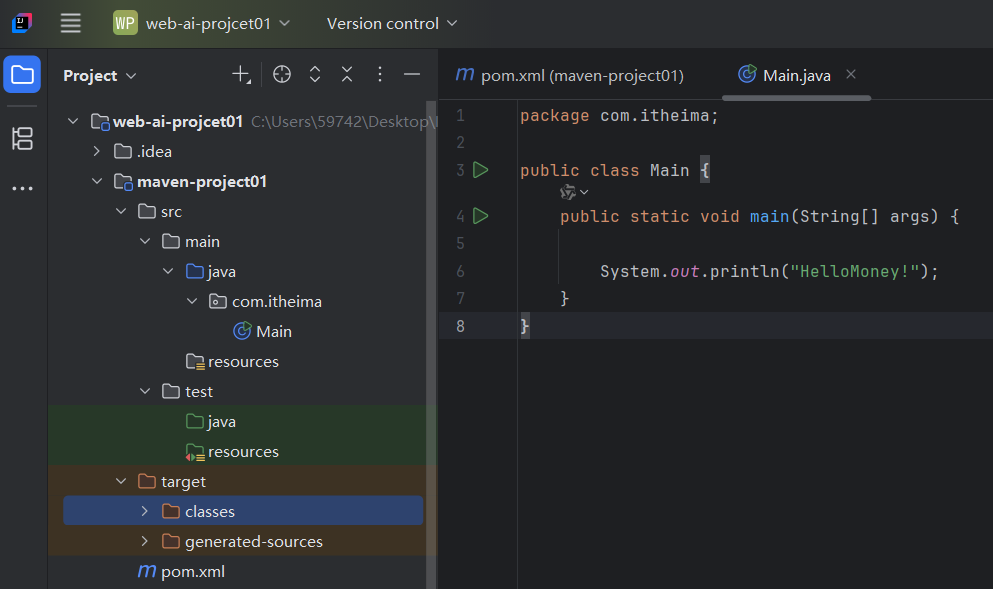The image size is (993, 589).
Task: Click the WP project badge icon
Action: 125,23
